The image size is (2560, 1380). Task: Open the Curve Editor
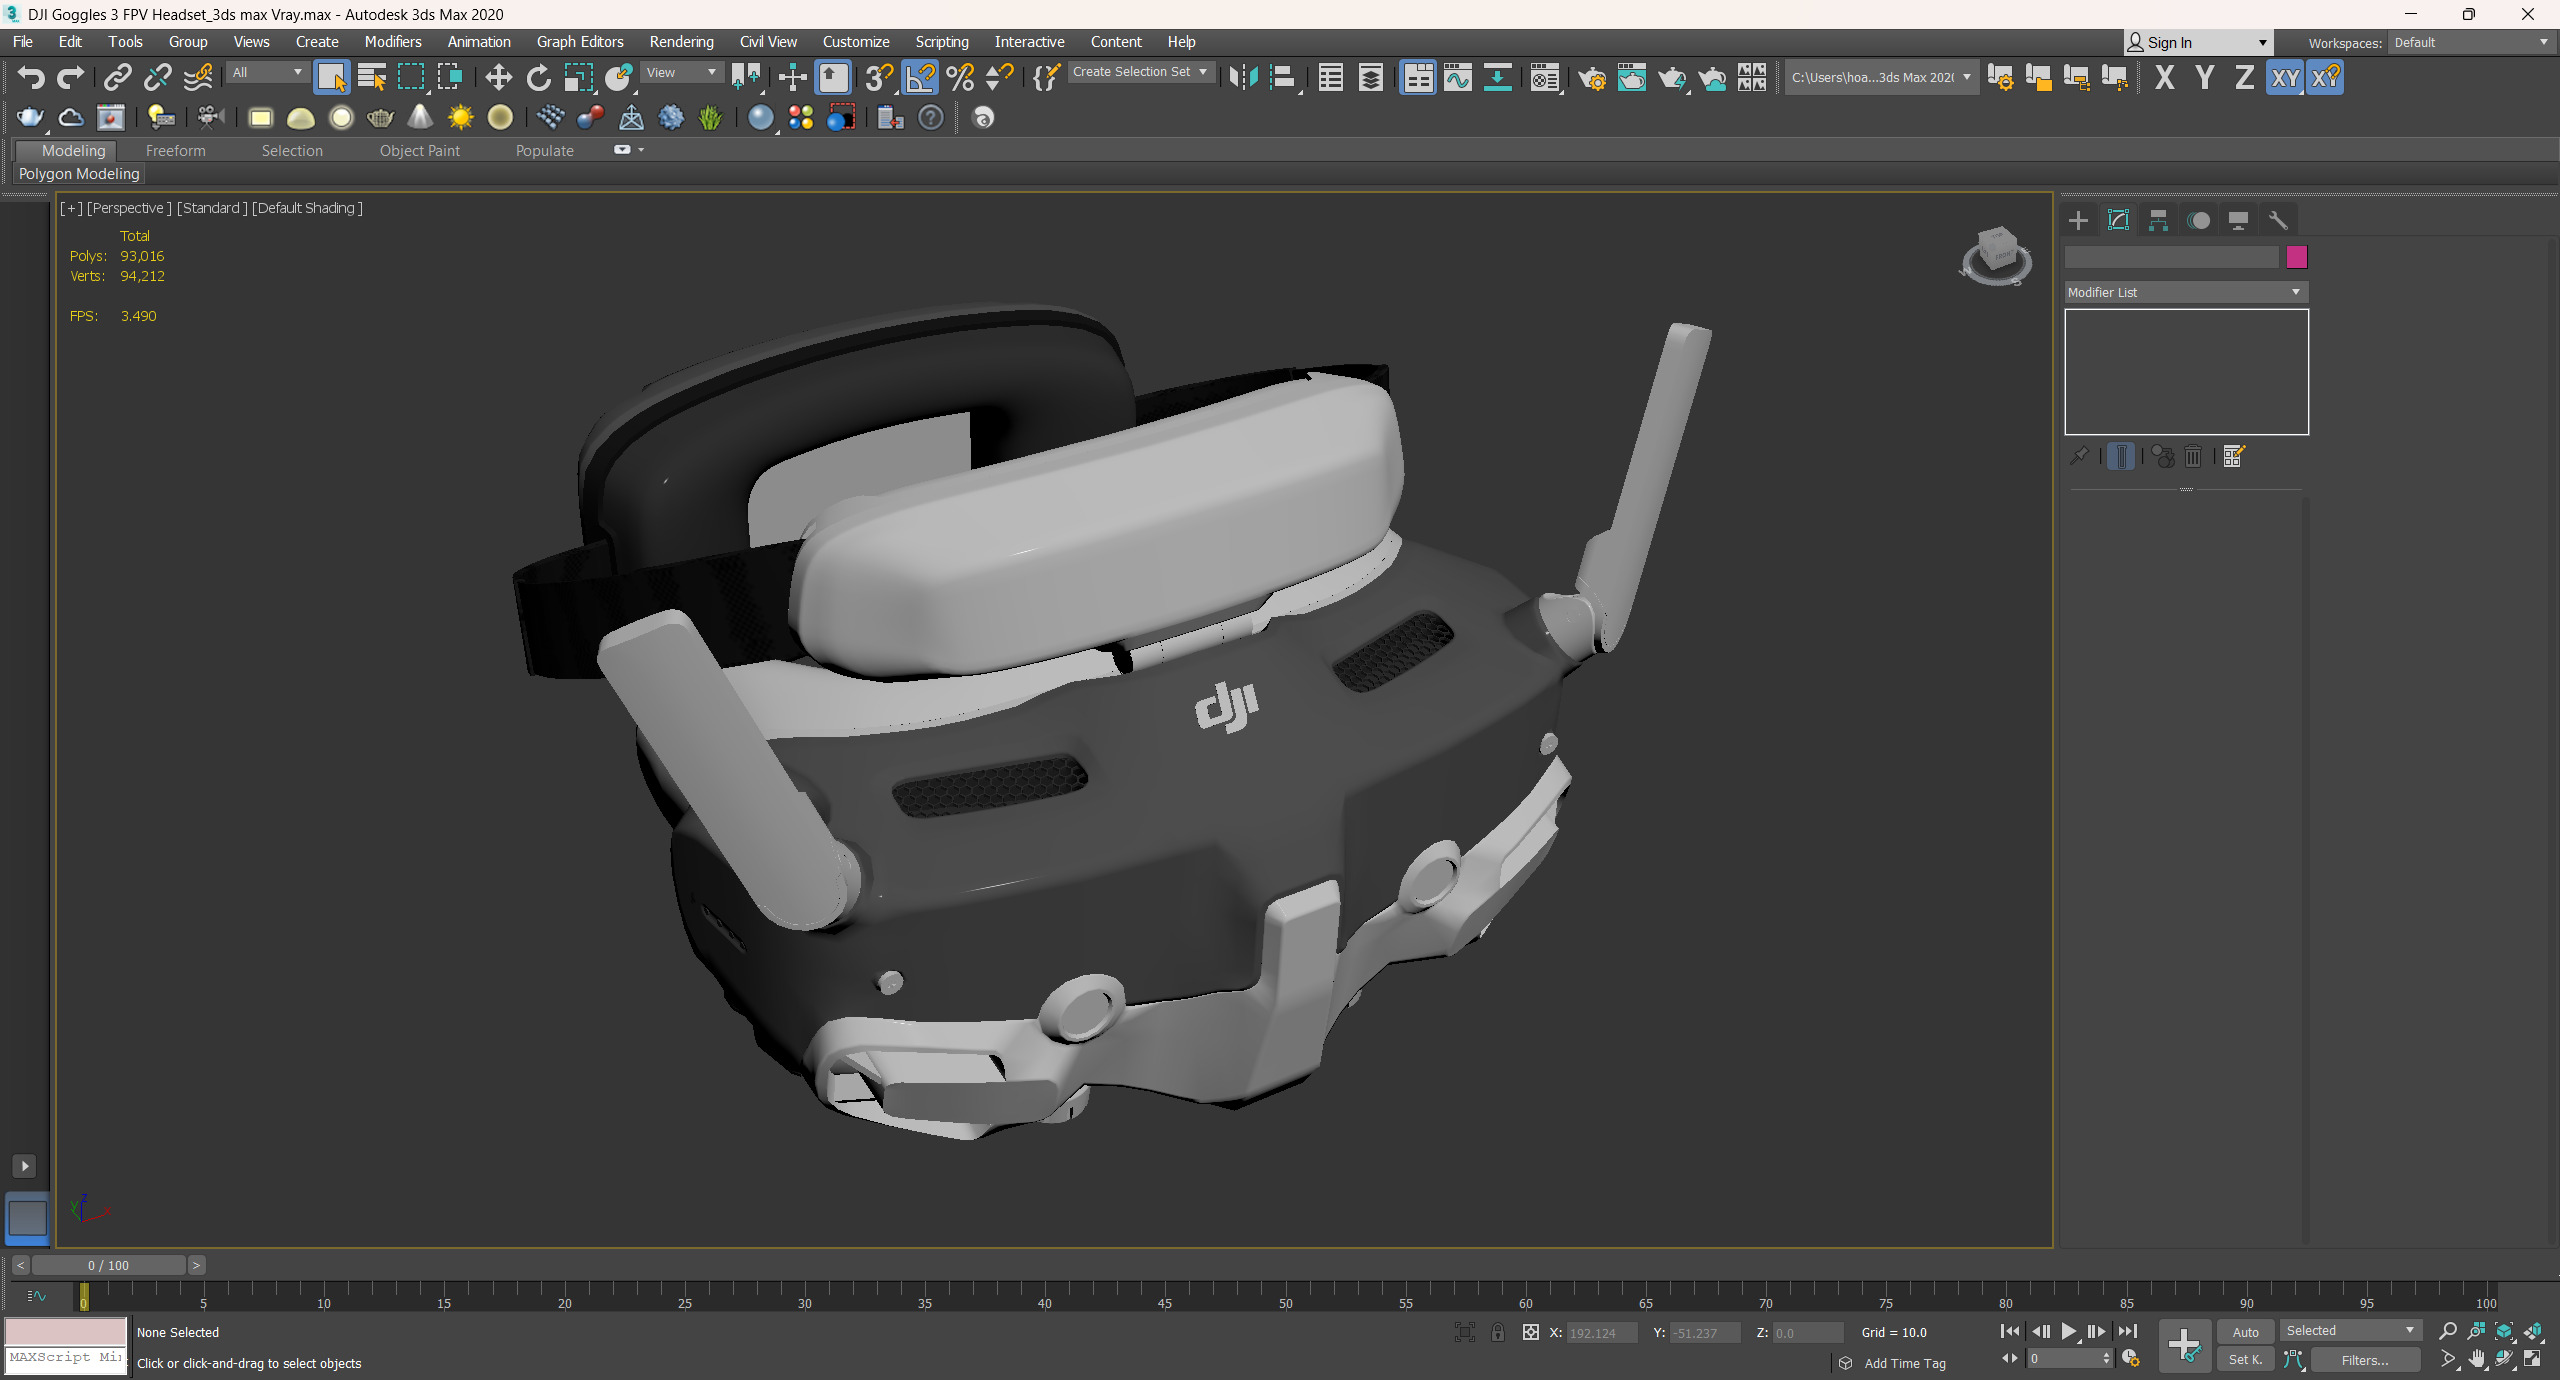click(1457, 77)
